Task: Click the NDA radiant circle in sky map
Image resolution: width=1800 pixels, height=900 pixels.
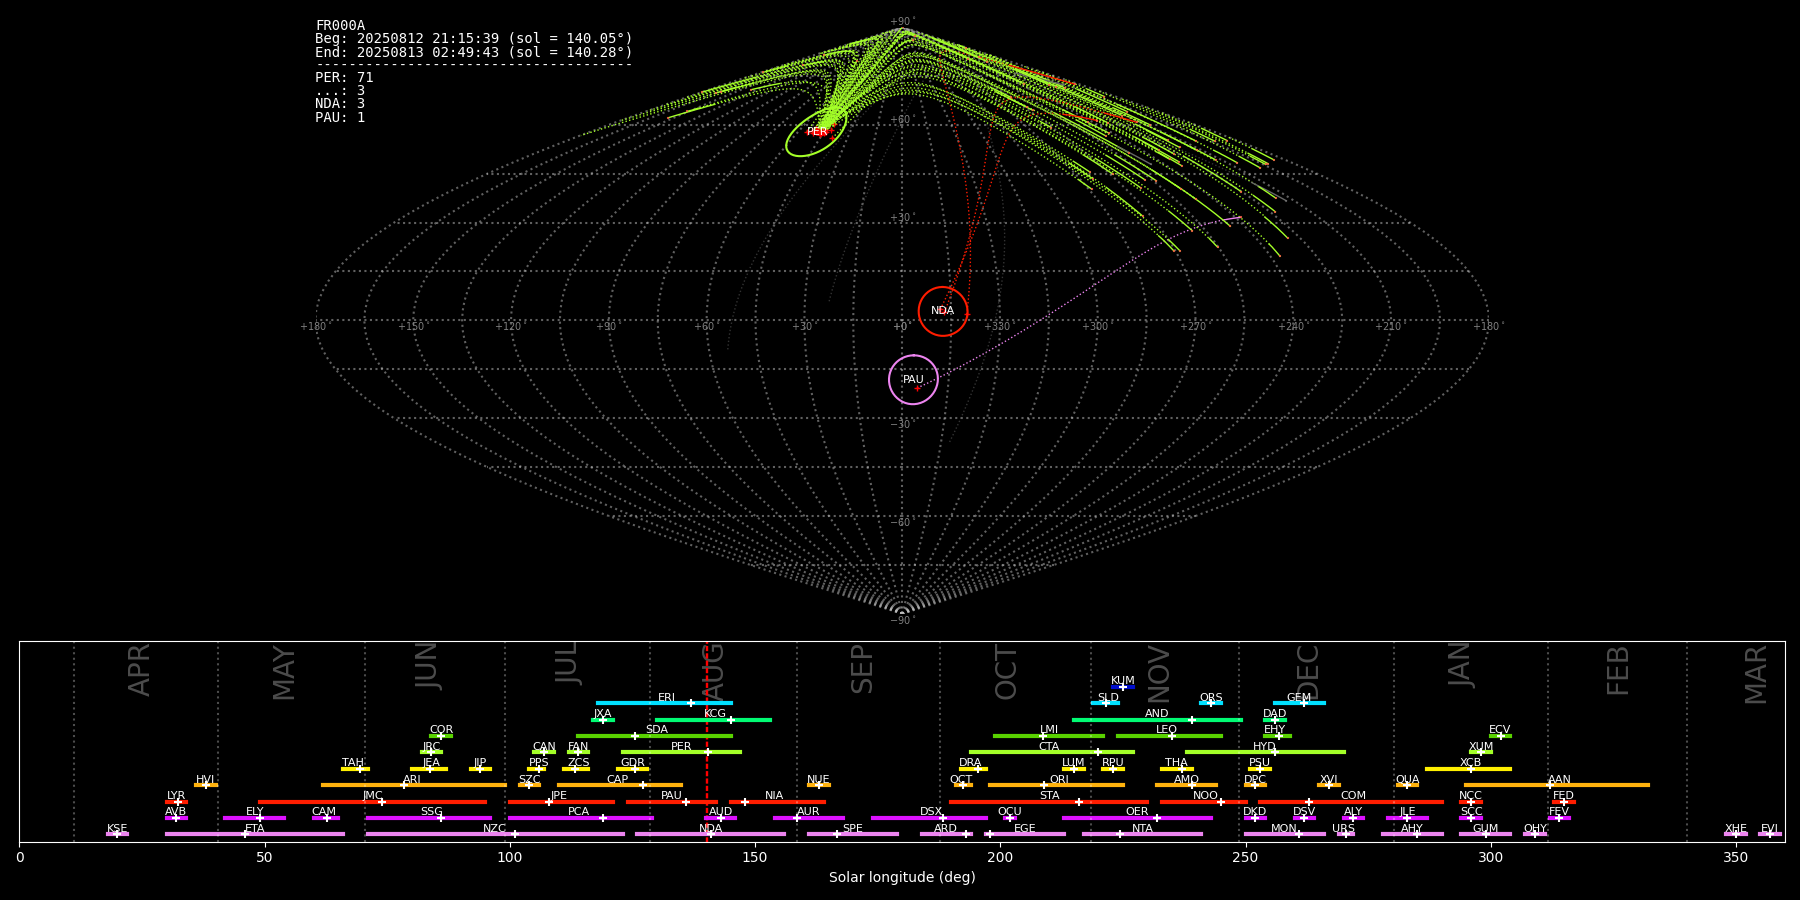Action: (x=943, y=311)
